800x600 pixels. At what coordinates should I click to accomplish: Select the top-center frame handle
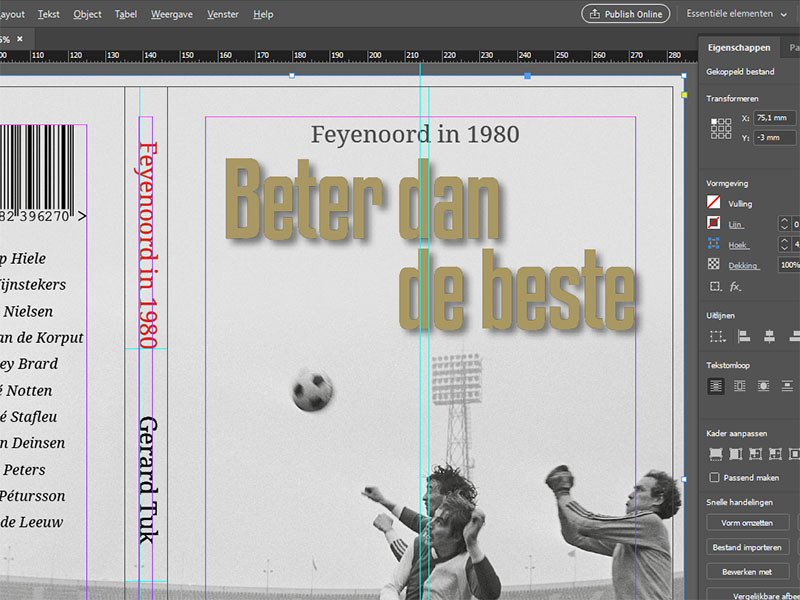[292, 76]
